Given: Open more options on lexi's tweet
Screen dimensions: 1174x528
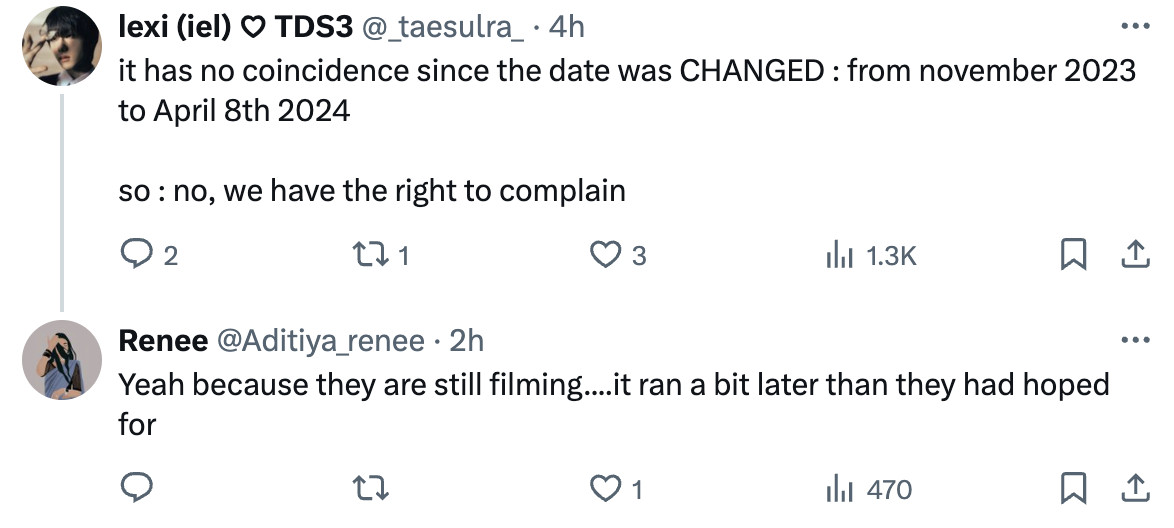Looking at the screenshot, I should [x=1135, y=27].
